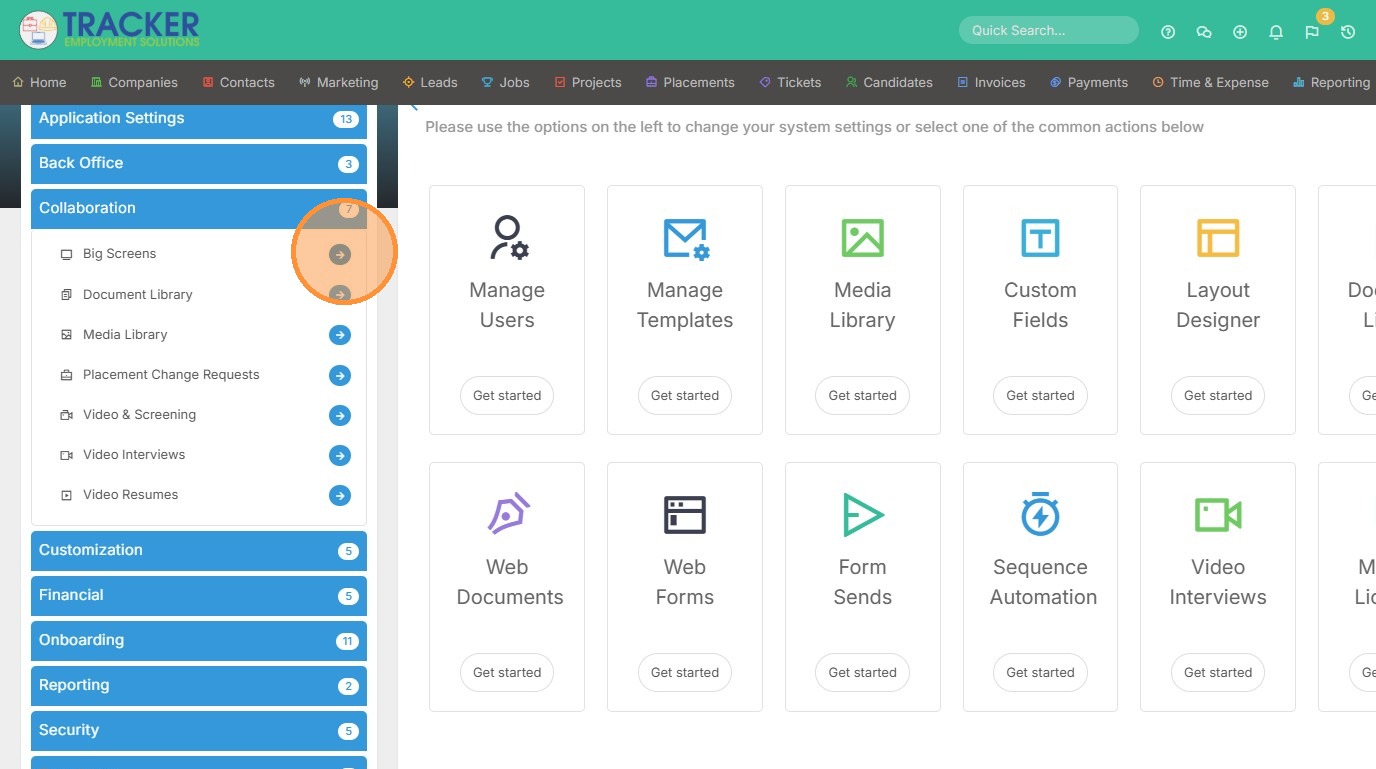Open the Placements menu item
The height and width of the screenshot is (769, 1376).
(x=690, y=83)
